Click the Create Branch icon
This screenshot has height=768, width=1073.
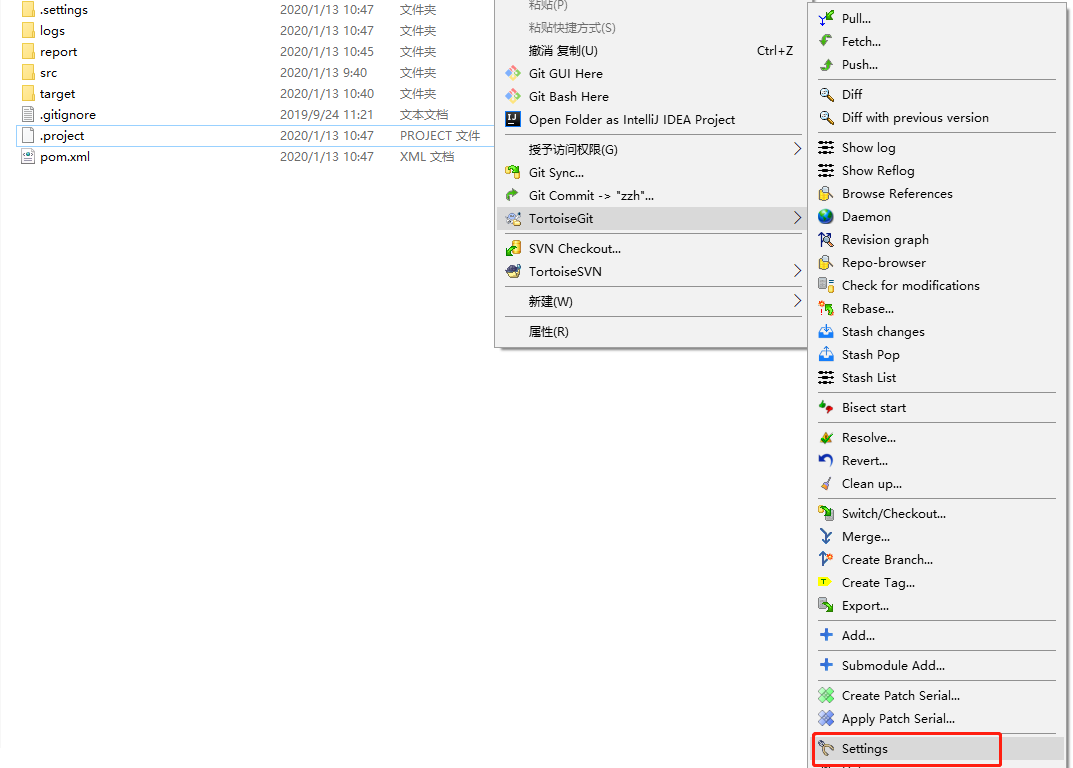point(827,559)
